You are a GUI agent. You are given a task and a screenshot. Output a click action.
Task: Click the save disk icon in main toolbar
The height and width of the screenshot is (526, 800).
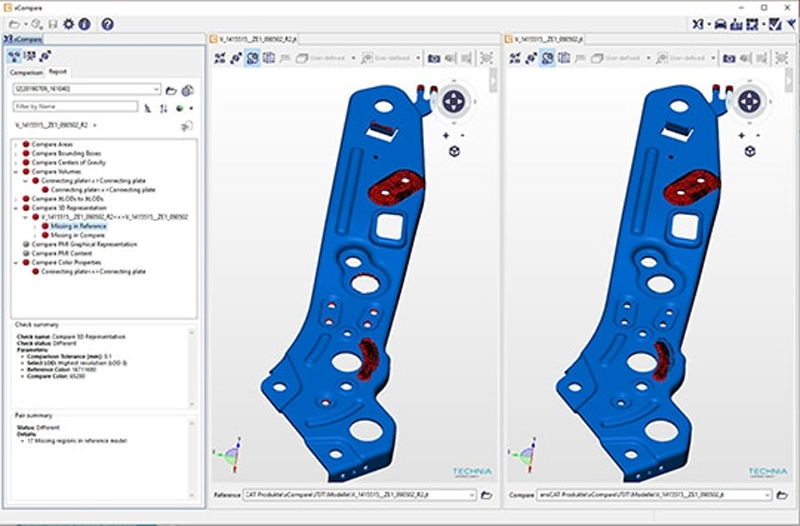click(x=53, y=24)
